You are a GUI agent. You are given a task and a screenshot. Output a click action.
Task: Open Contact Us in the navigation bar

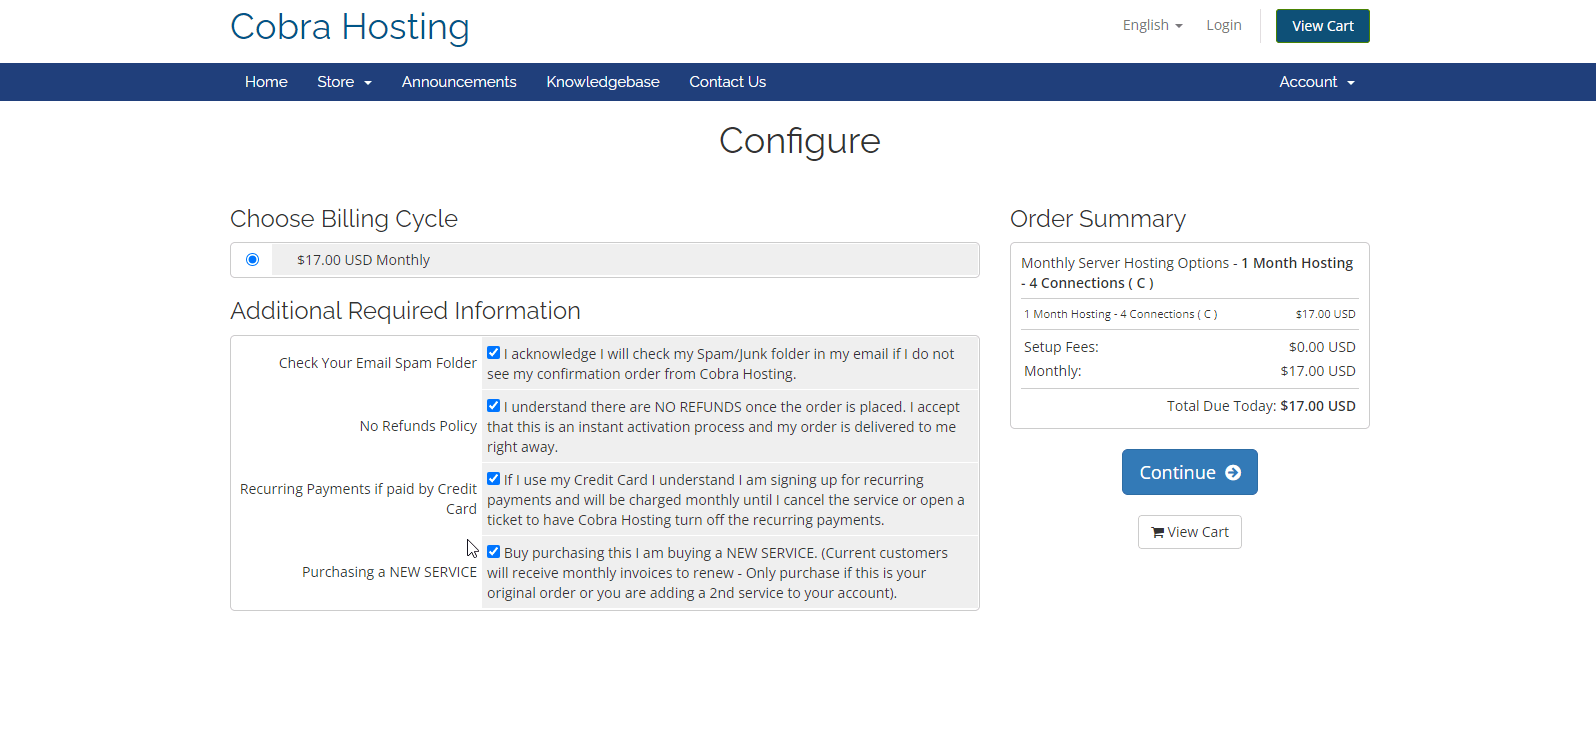click(727, 82)
